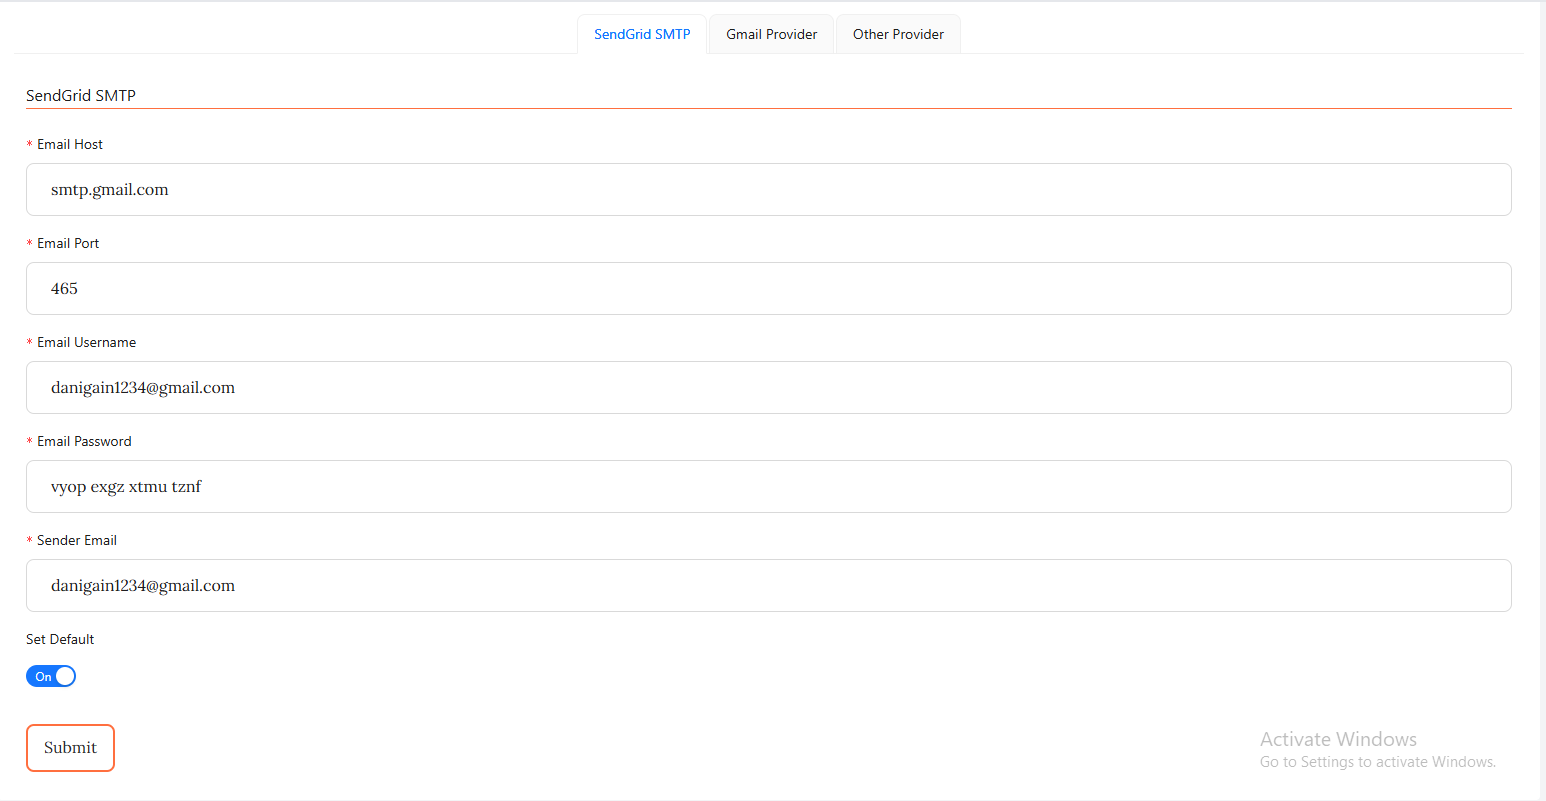This screenshot has height=801, width=1546.
Task: Click the Email Host field label
Action: coord(70,145)
